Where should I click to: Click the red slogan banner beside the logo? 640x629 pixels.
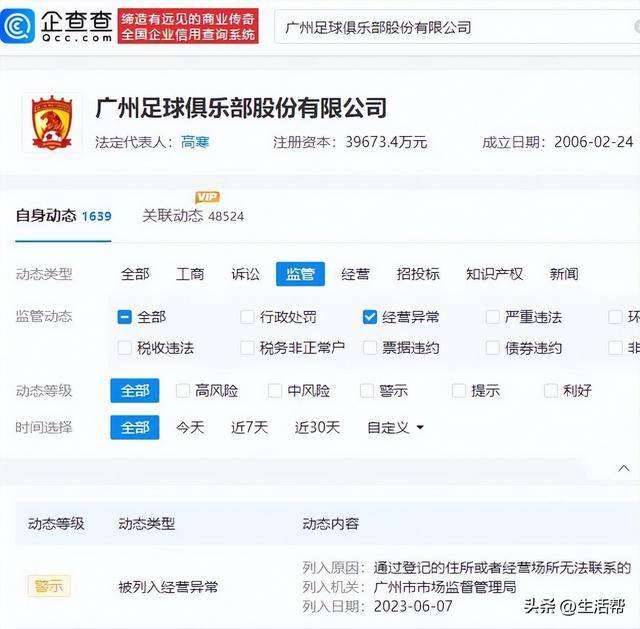click(x=188, y=26)
